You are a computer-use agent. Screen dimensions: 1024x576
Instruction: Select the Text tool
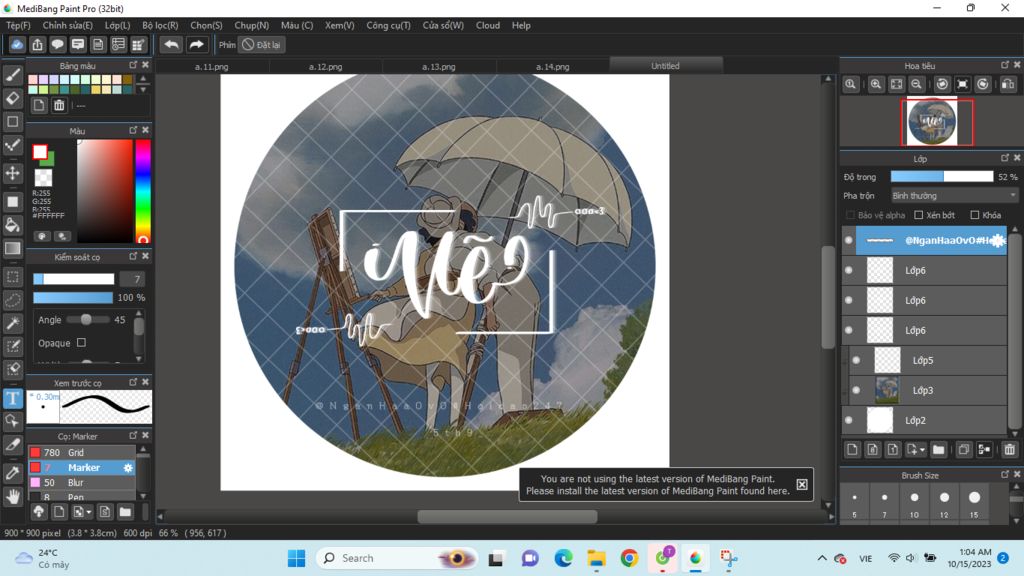(12, 398)
